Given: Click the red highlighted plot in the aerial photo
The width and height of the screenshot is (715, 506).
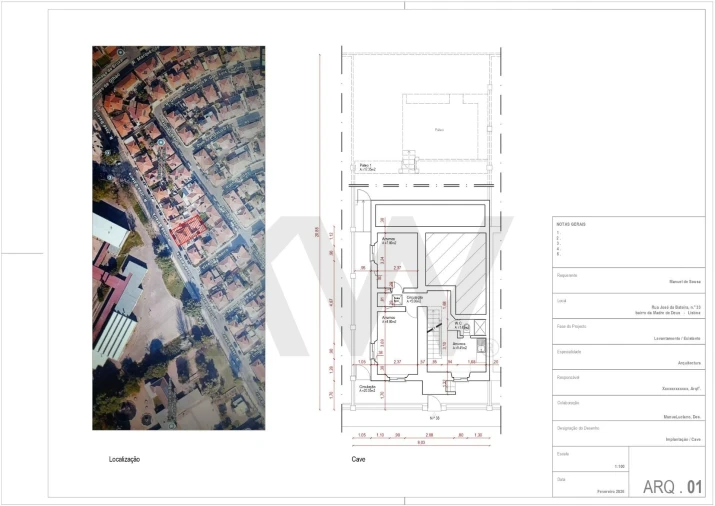Looking at the screenshot, I should point(187,230).
